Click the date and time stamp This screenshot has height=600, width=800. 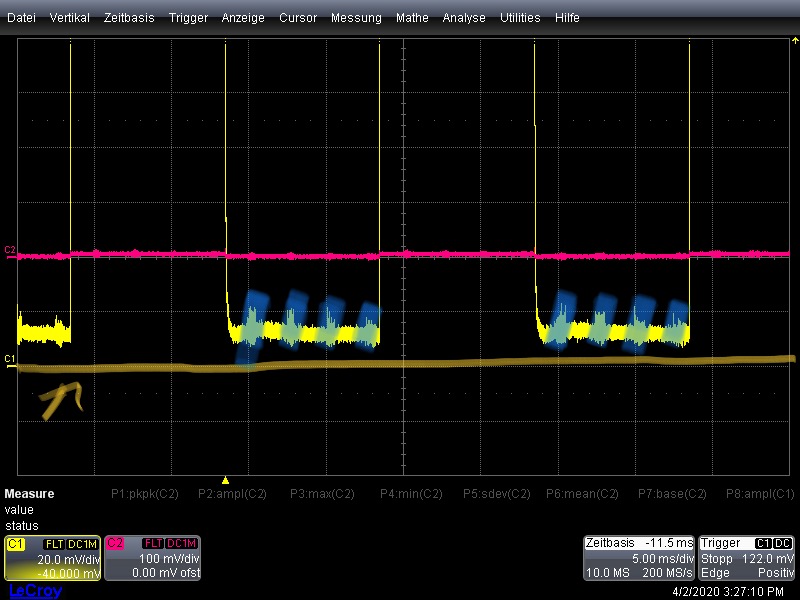[728, 592]
